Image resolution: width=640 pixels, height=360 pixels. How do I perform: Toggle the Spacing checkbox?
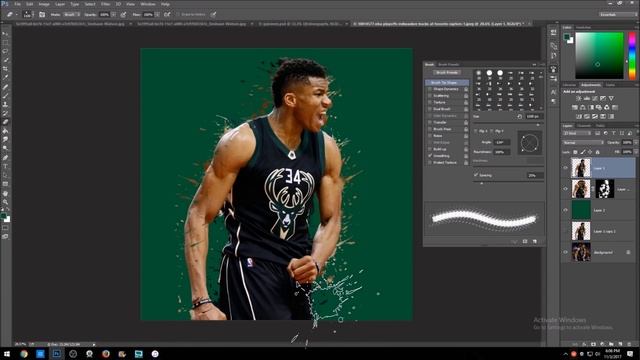tap(476, 175)
